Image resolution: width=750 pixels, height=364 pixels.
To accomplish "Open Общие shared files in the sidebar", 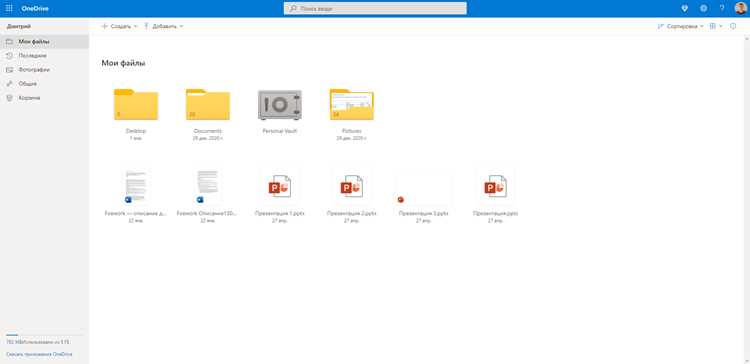I will [44, 84].
